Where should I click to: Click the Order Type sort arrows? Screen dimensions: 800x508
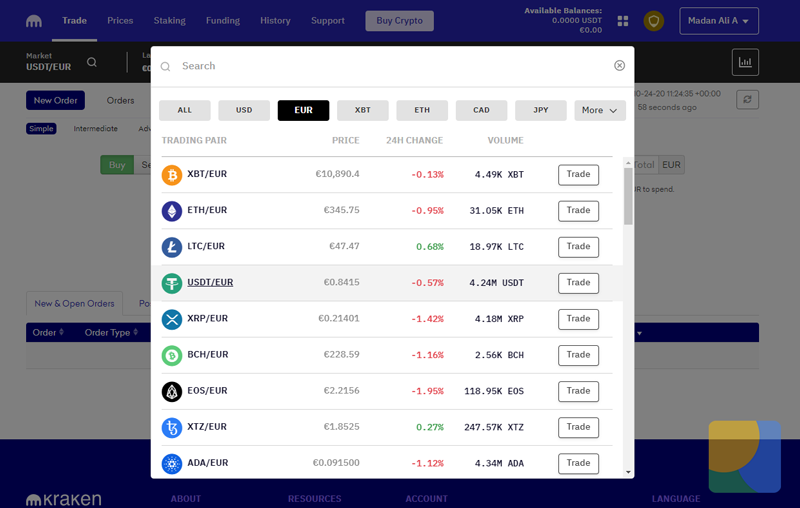(x=136, y=332)
